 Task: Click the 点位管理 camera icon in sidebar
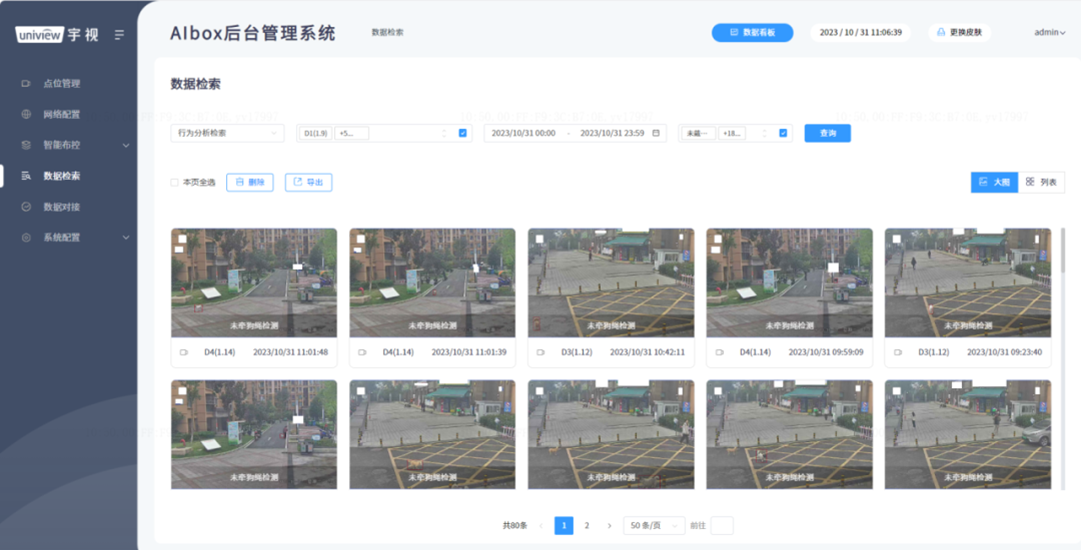pyautogui.click(x=26, y=84)
